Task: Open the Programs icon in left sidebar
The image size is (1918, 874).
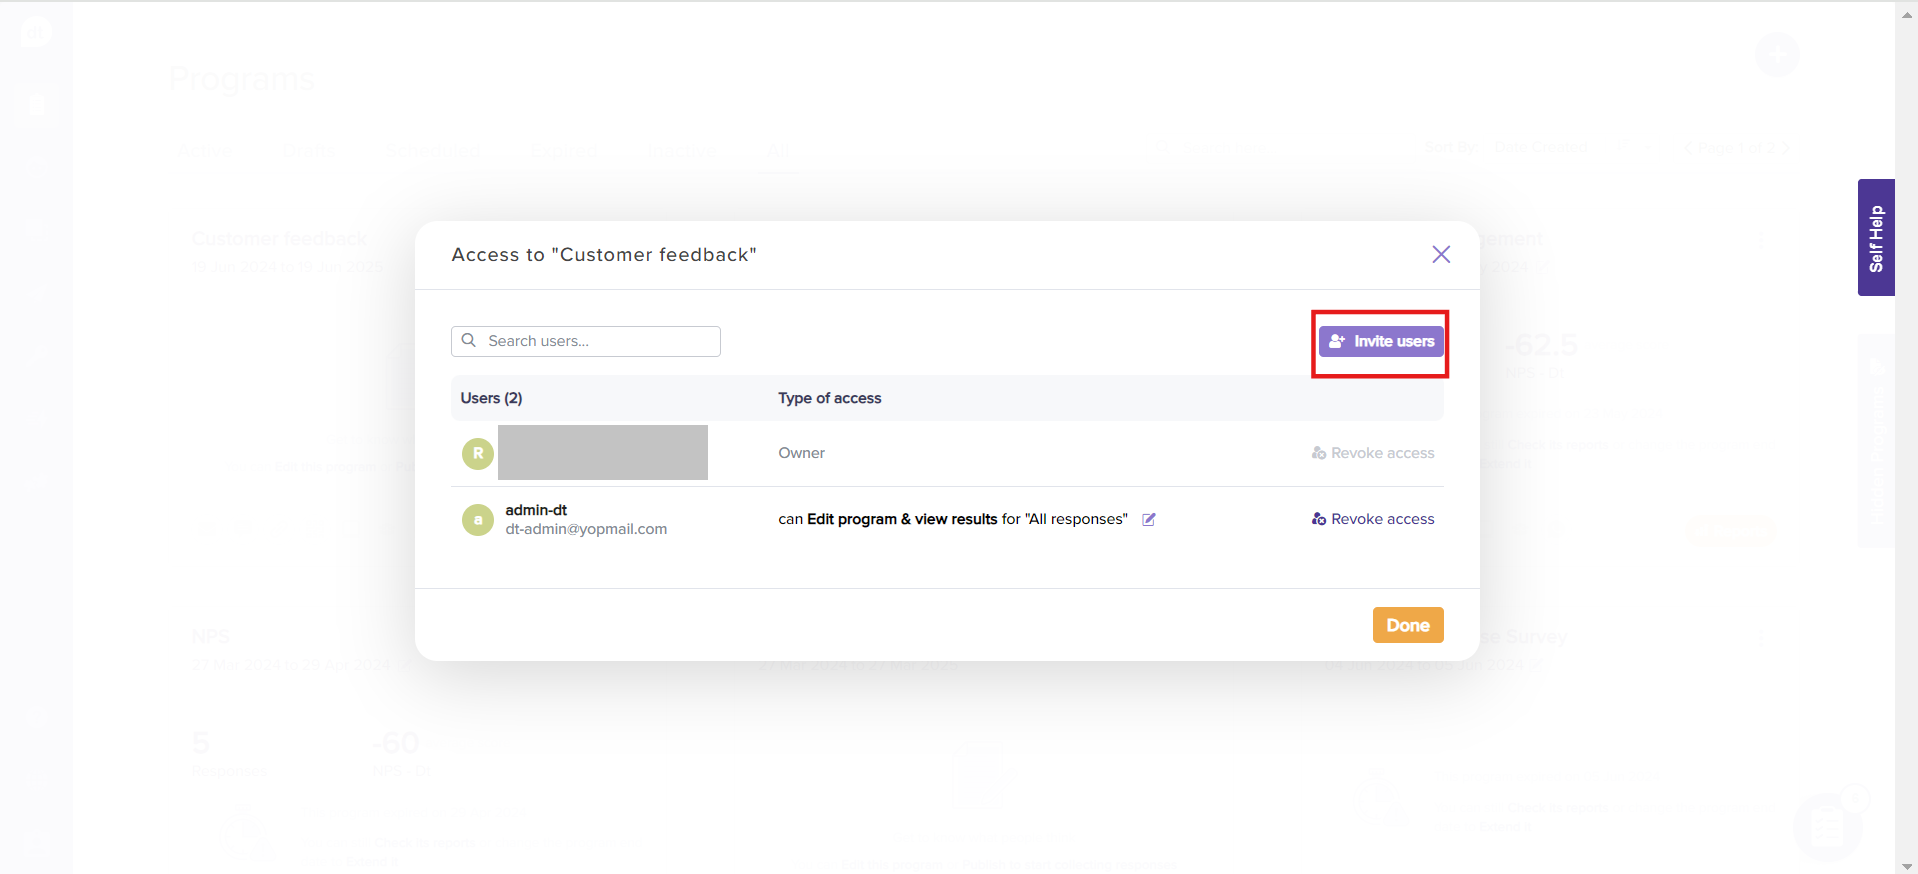Action: coord(36,104)
